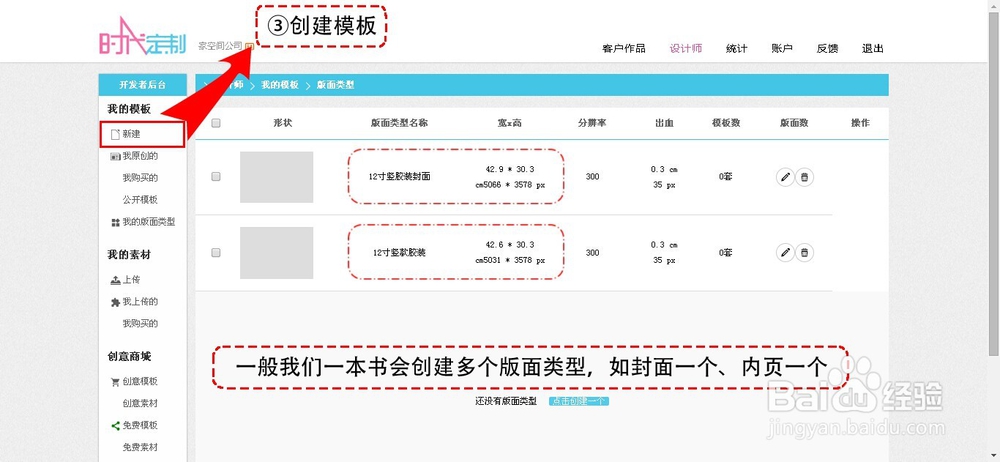Open 创意素材 in 创意商城
Viewport: 1000px width, 462px height.
tap(140, 403)
